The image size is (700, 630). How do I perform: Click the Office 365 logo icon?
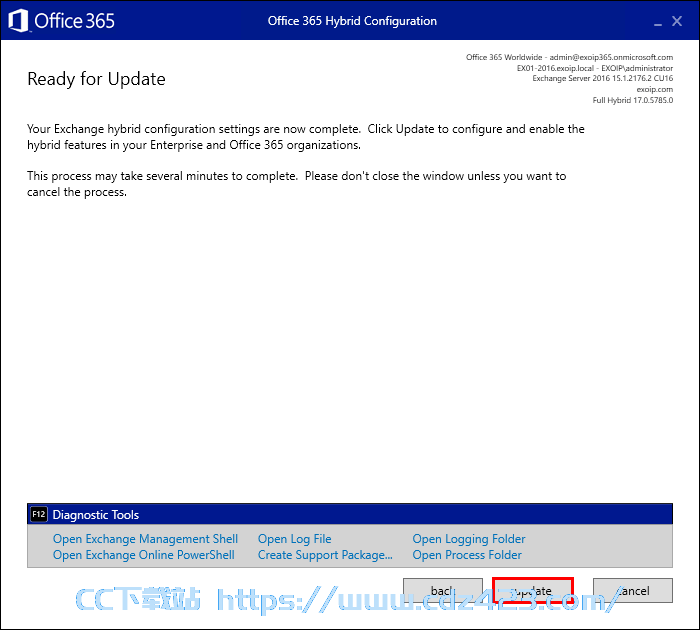point(18,21)
